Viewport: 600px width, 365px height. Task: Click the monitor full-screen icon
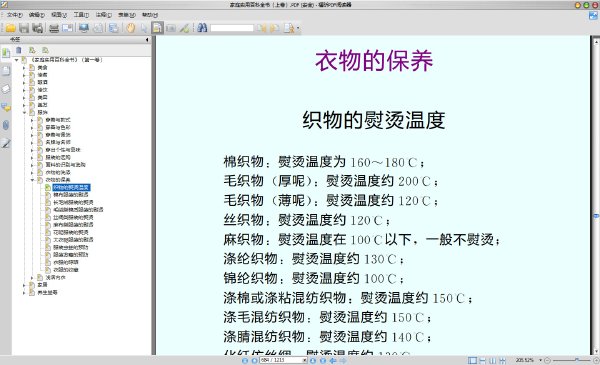pyautogui.click(x=84, y=28)
